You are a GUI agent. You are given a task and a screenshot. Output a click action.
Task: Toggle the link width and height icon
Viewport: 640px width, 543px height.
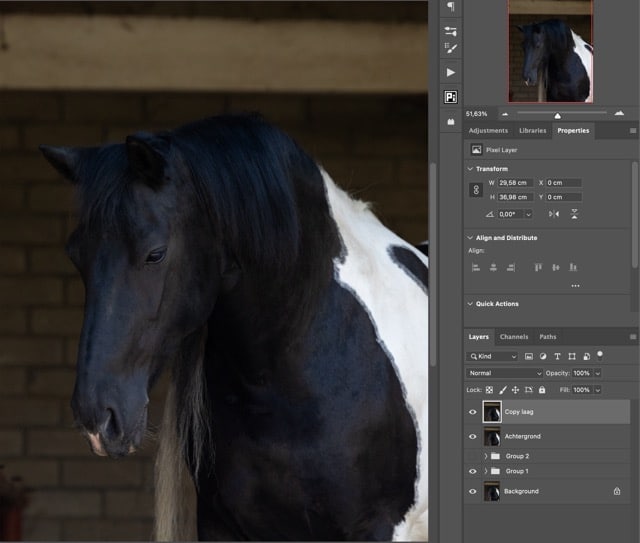476,190
